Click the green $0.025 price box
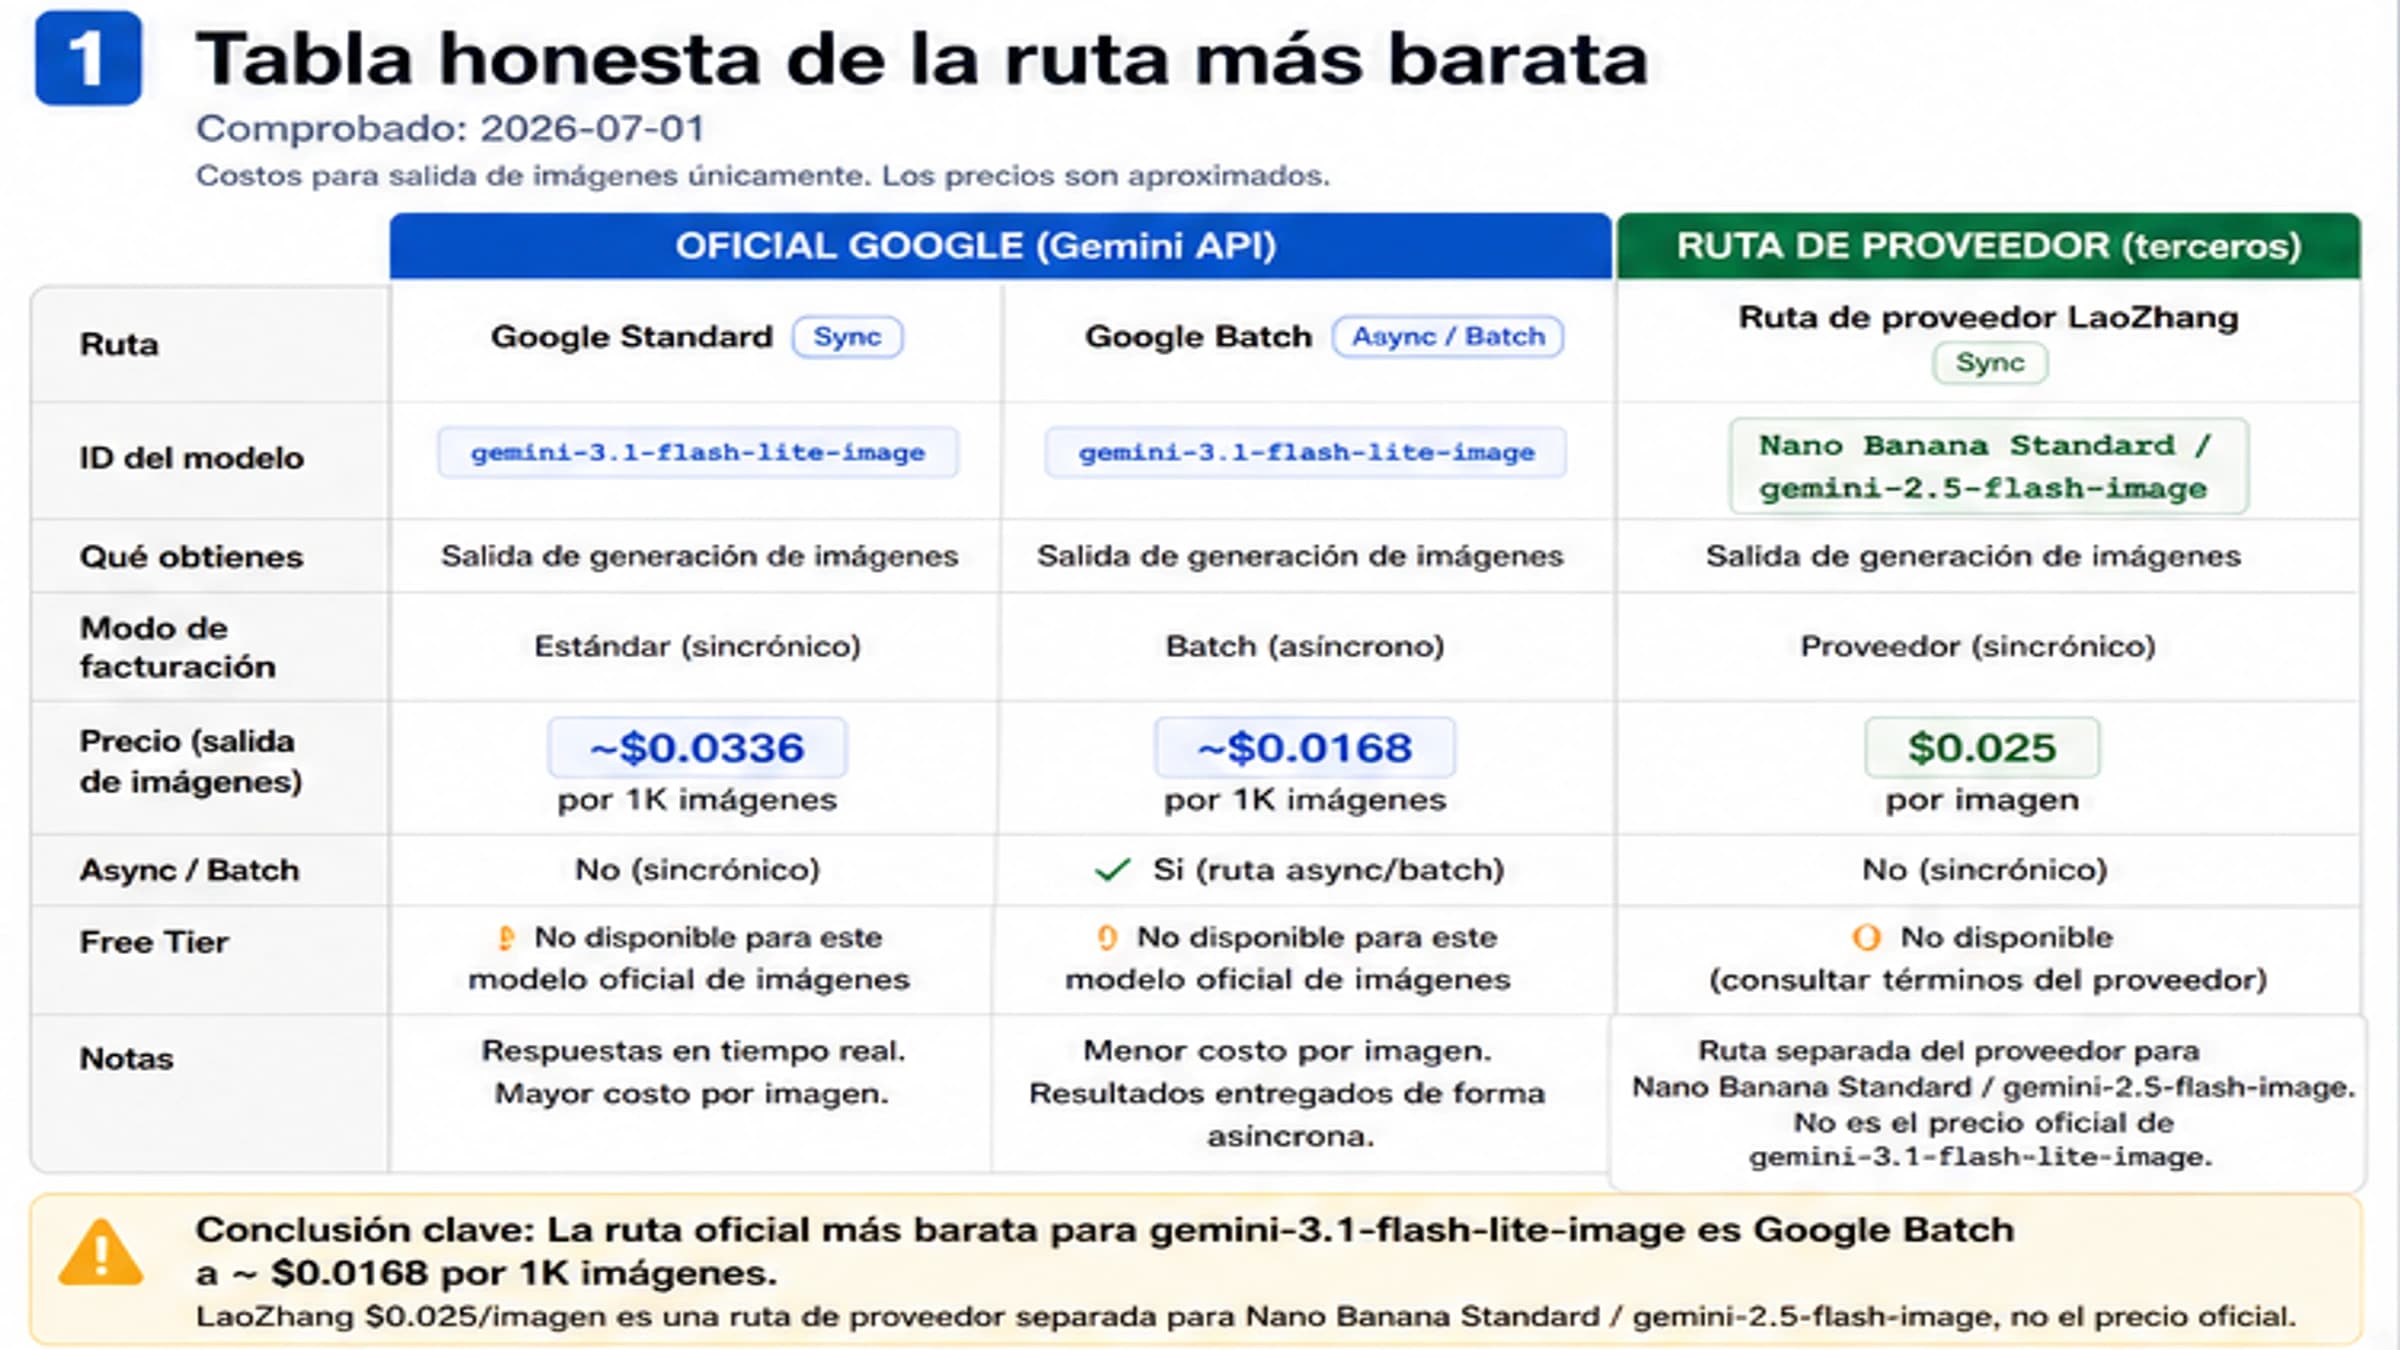 pyautogui.click(x=1982, y=748)
